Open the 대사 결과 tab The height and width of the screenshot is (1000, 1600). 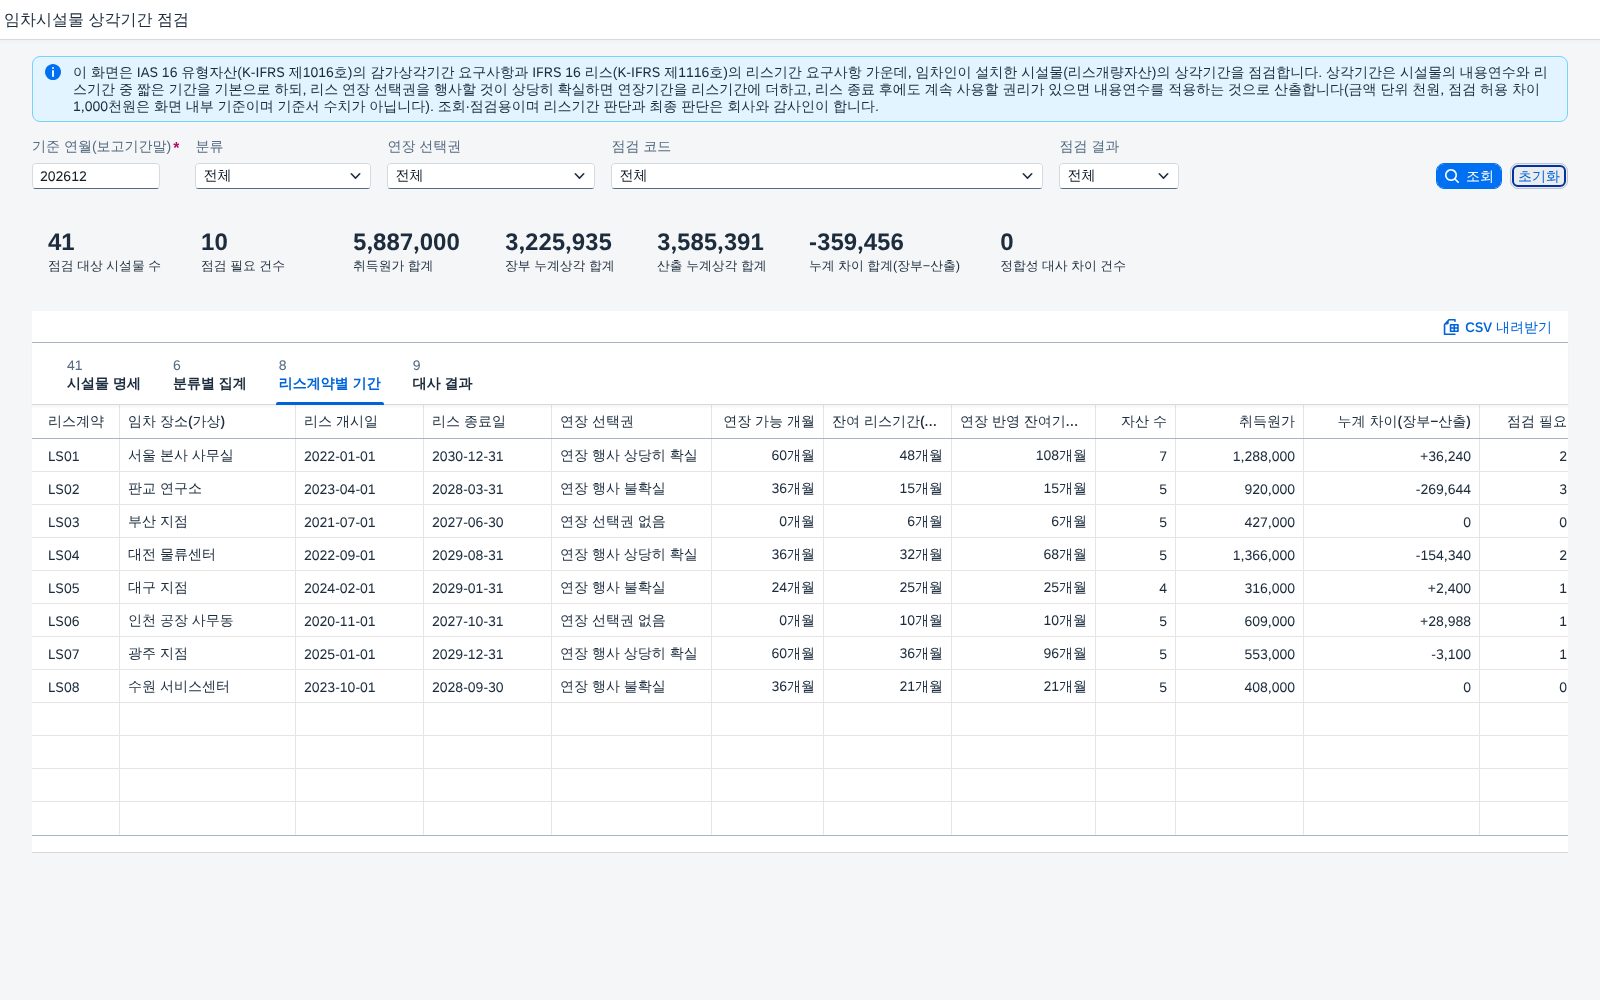[x=442, y=375]
